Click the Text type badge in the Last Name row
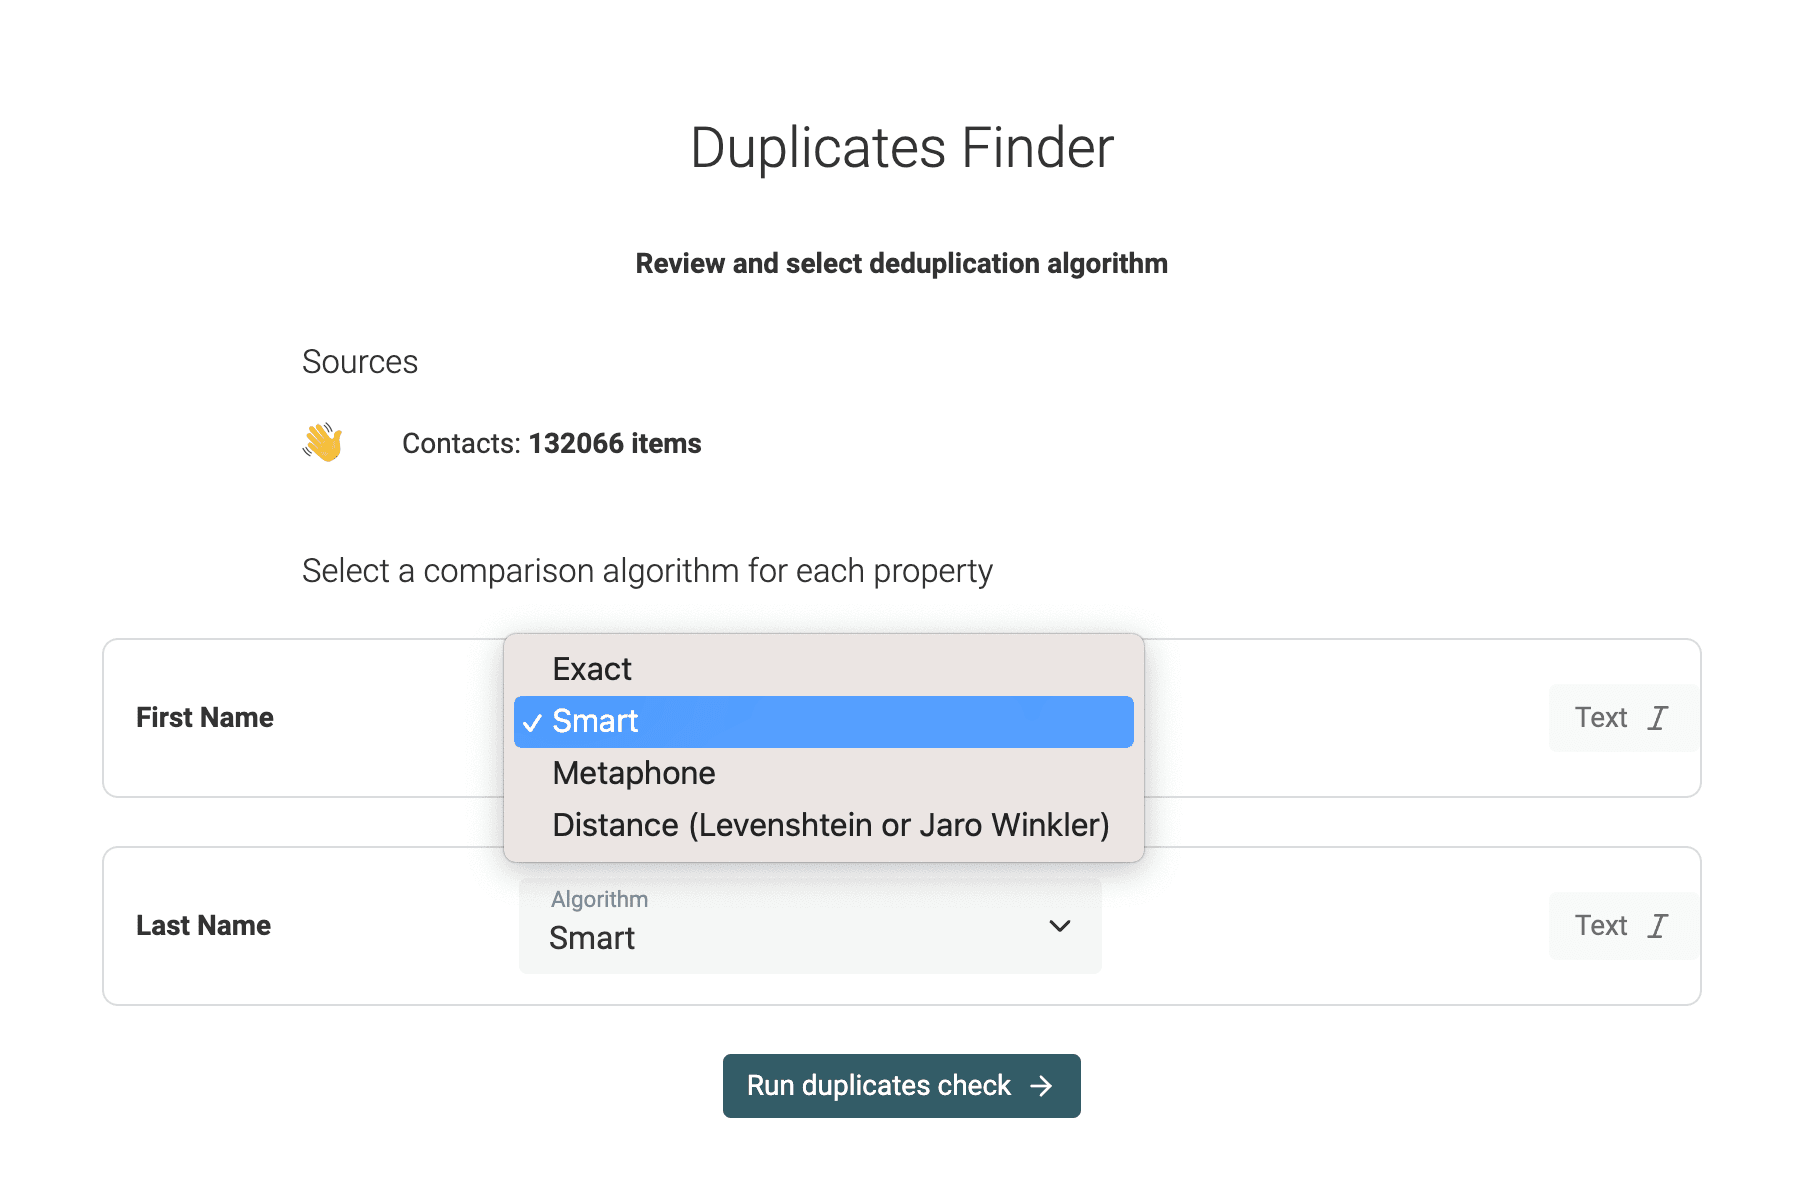1800x1200 pixels. [1620, 925]
